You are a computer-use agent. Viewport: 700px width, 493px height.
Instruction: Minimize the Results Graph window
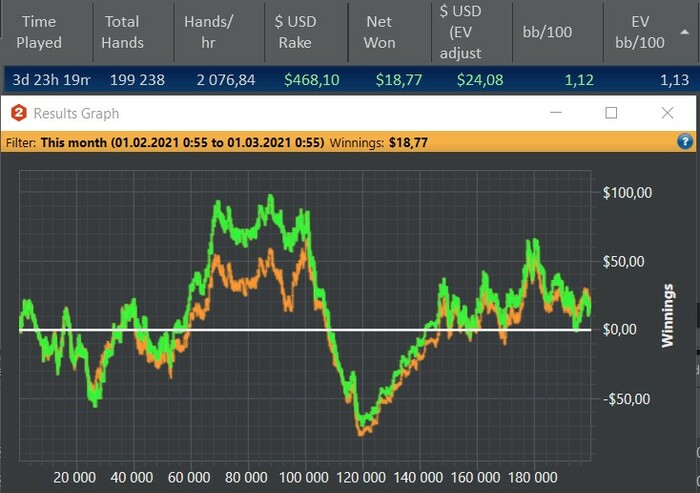556,113
